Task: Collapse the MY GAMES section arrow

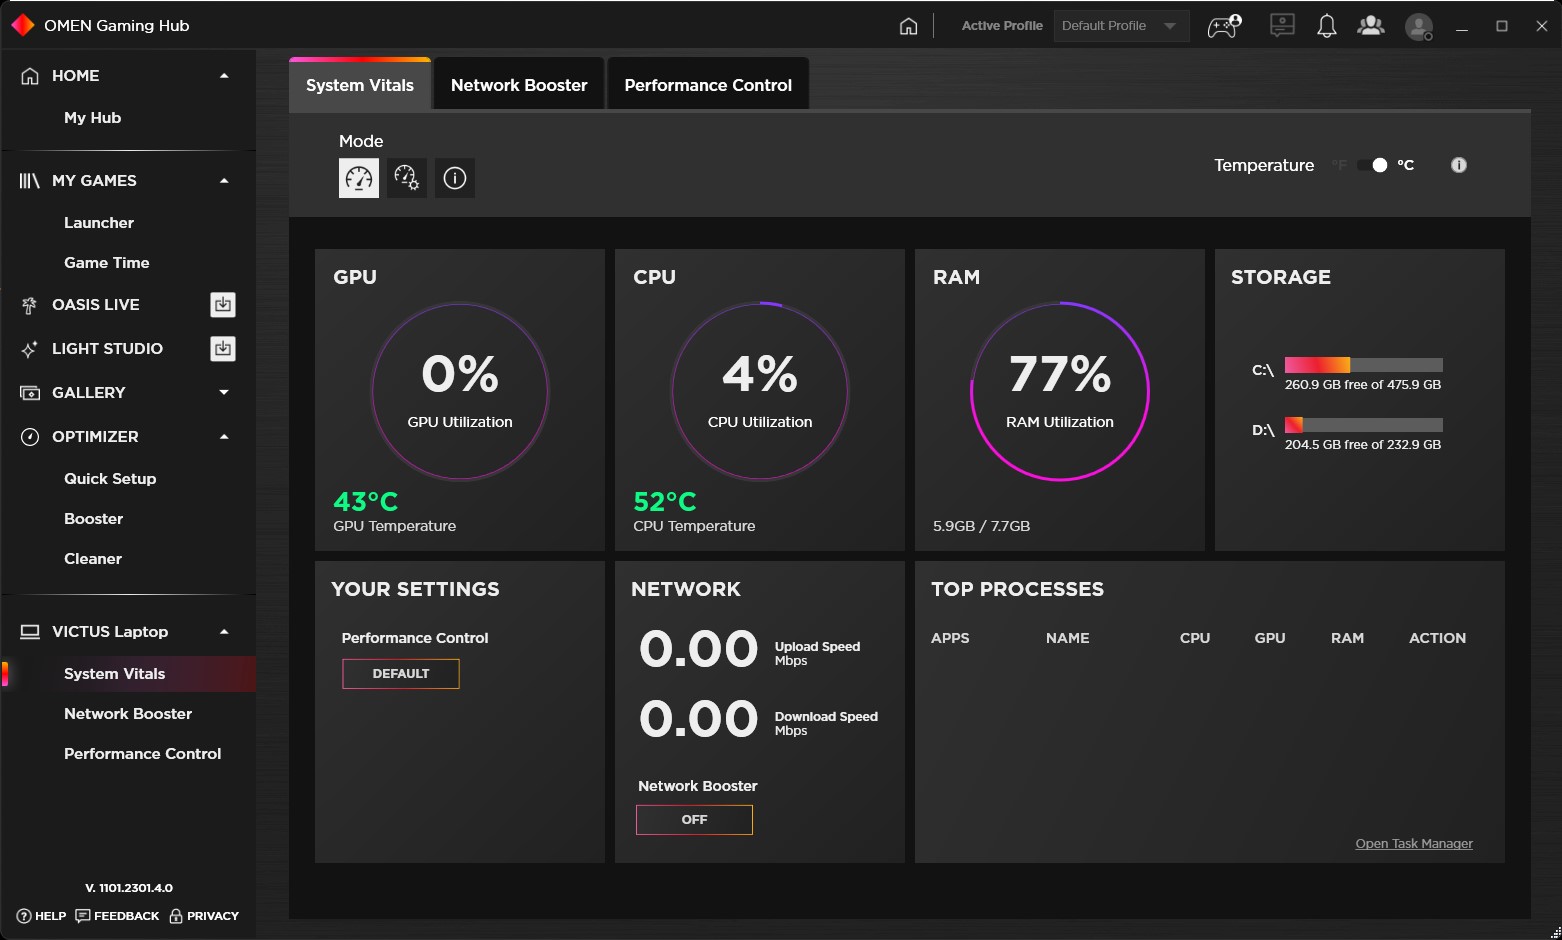Action: pyautogui.click(x=224, y=181)
